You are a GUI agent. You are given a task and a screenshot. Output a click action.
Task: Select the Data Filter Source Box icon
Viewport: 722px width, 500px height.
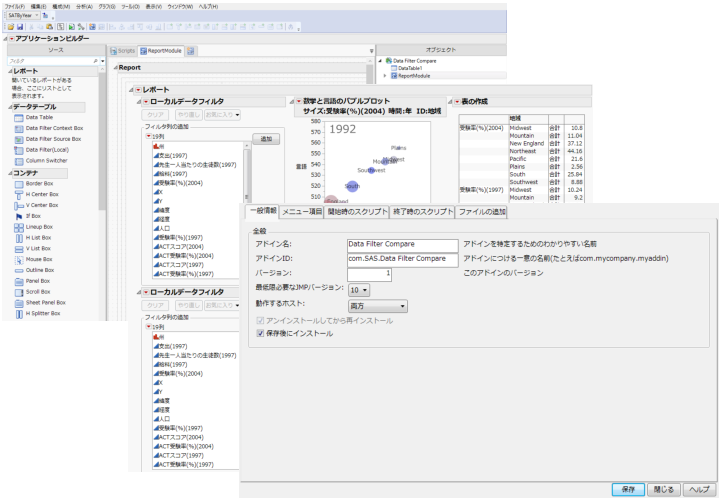point(19,140)
